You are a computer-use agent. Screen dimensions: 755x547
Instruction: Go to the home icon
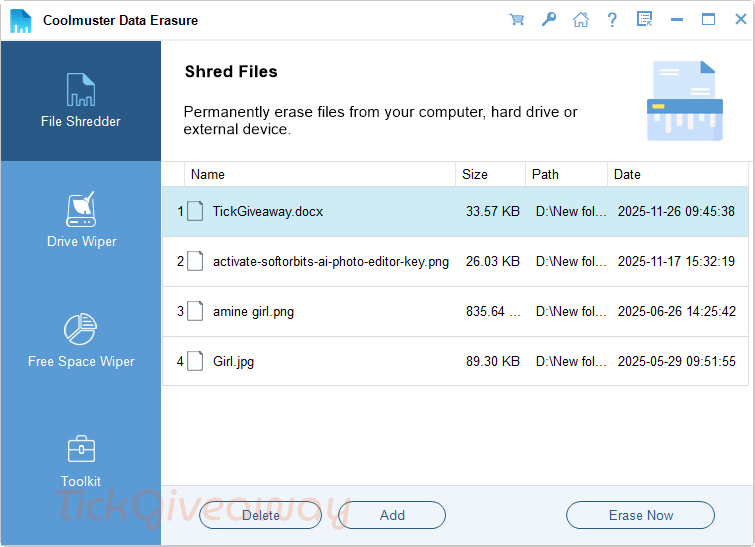point(581,20)
